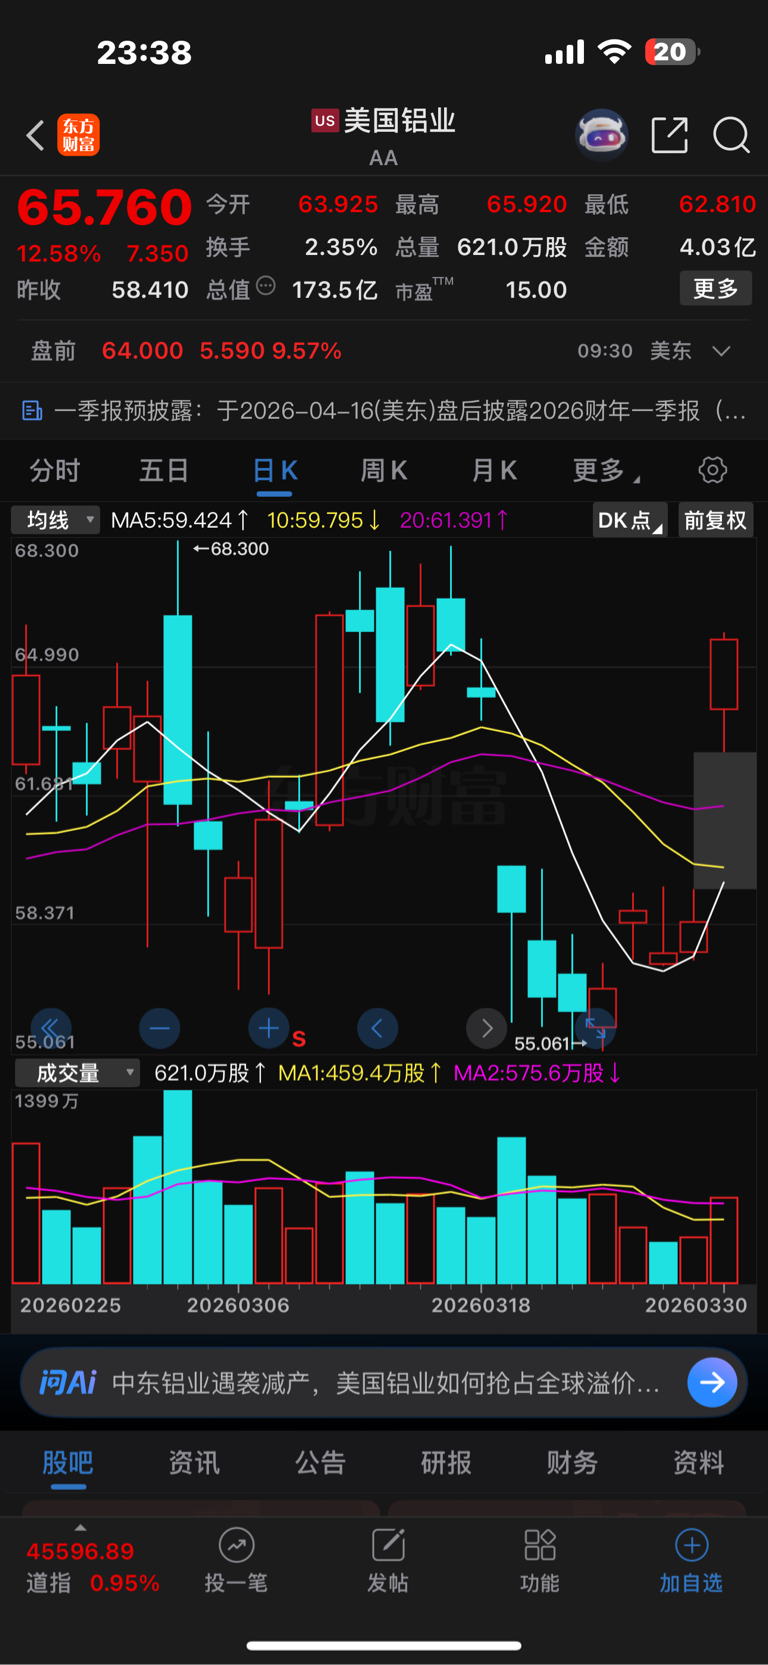Screen dimensions: 768x1665
Task: Toggle the 前复权 adjustment option
Action: [x=716, y=521]
